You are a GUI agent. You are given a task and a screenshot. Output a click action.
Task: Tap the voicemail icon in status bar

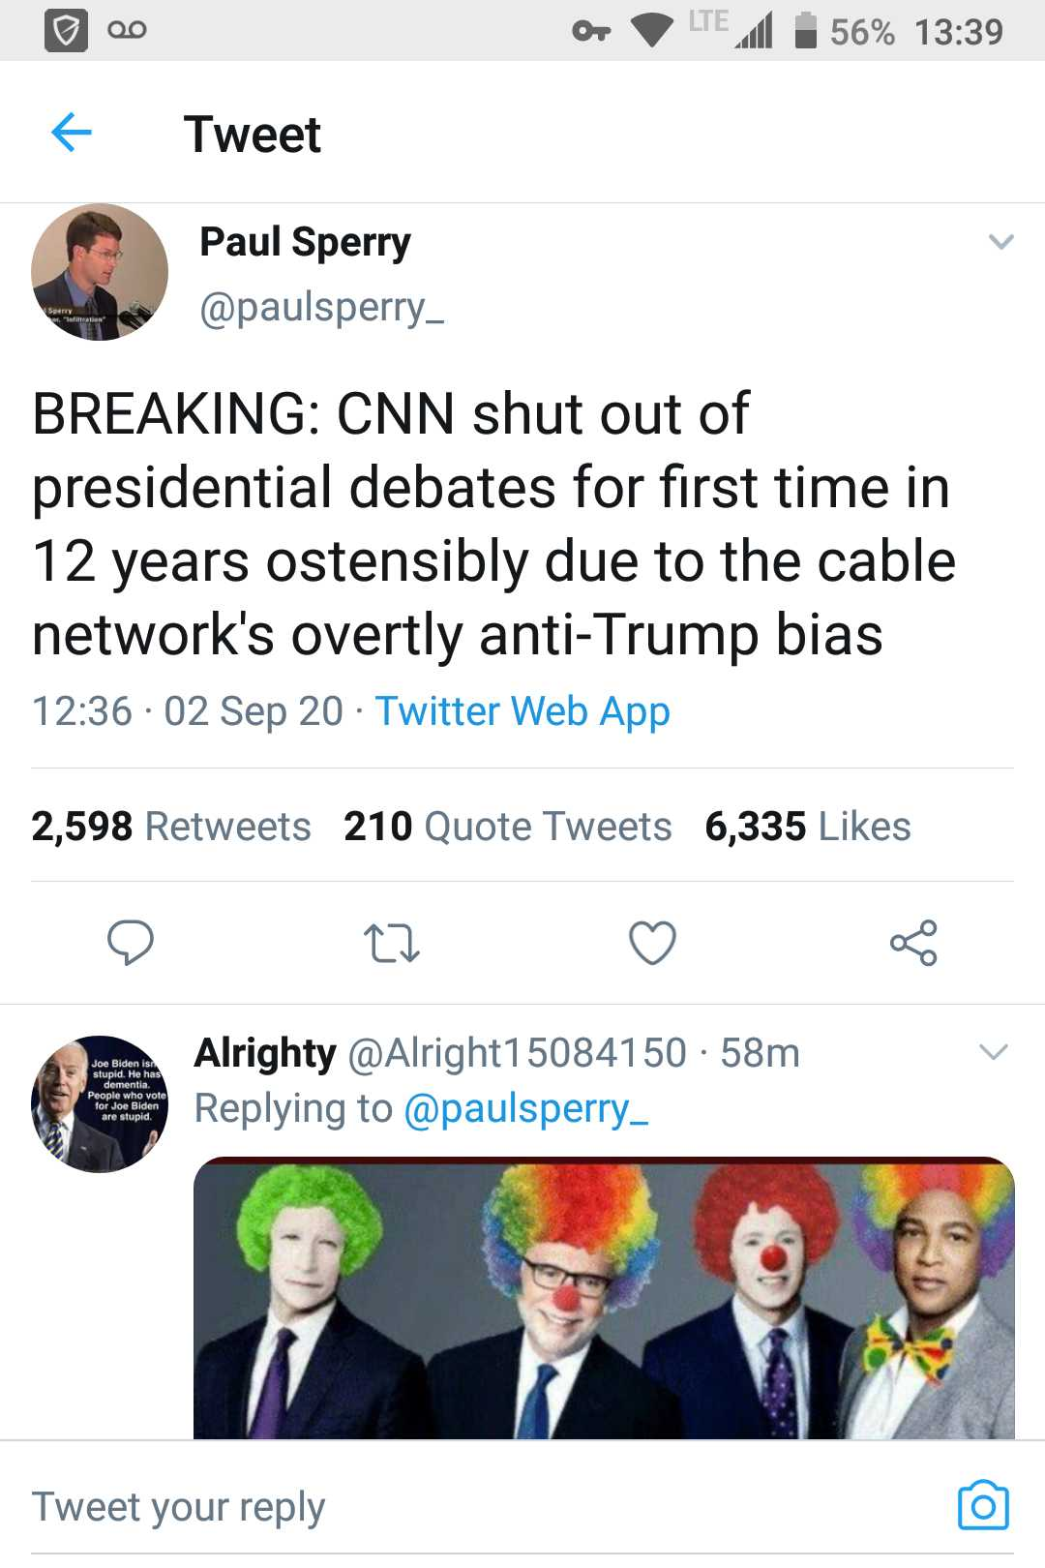coord(127,31)
